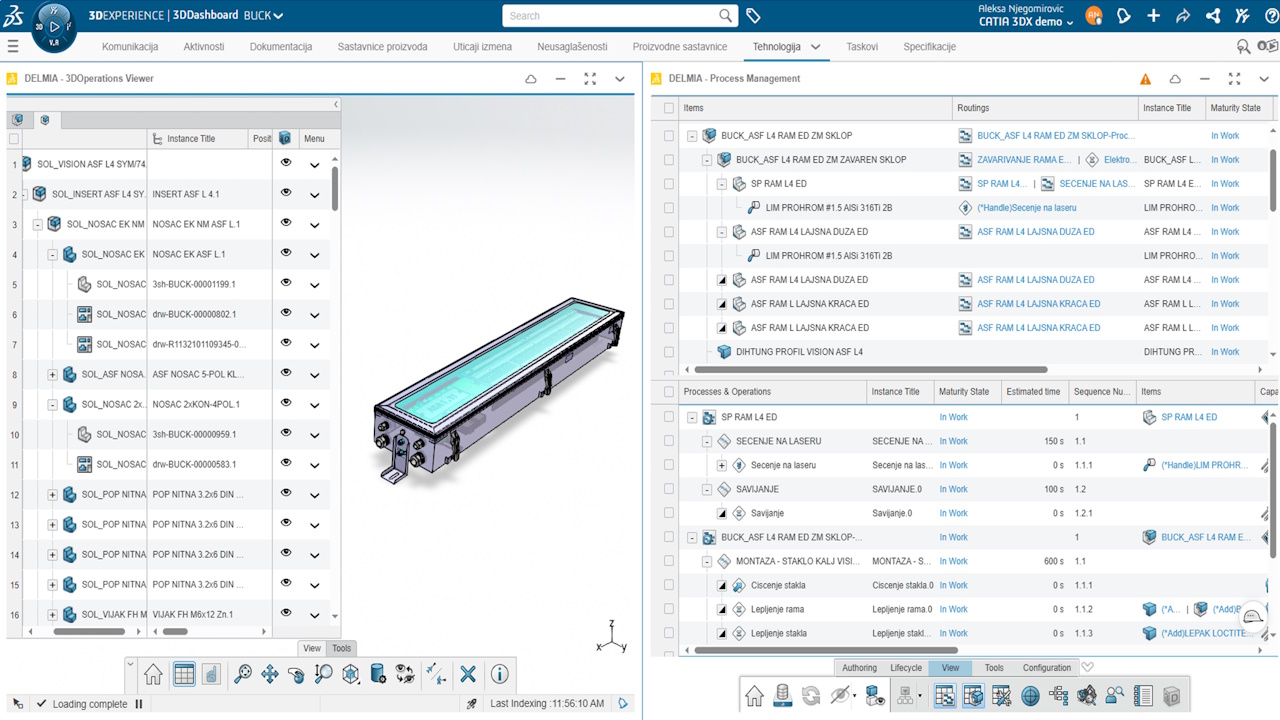Click the ZAVARIVANJE RAMA routing link
Viewport: 1280px width, 720px height.
pos(1023,160)
